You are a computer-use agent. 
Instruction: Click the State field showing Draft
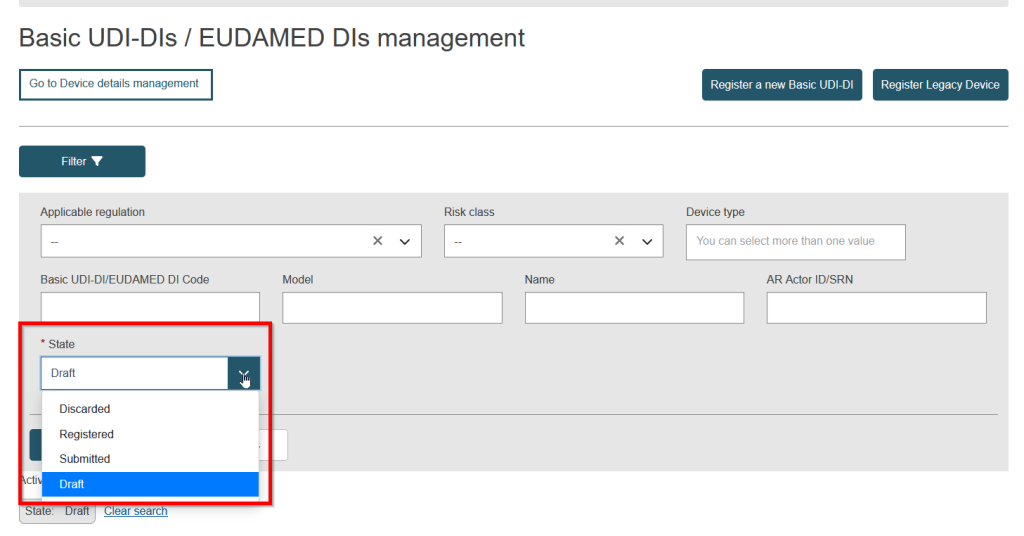(134, 373)
